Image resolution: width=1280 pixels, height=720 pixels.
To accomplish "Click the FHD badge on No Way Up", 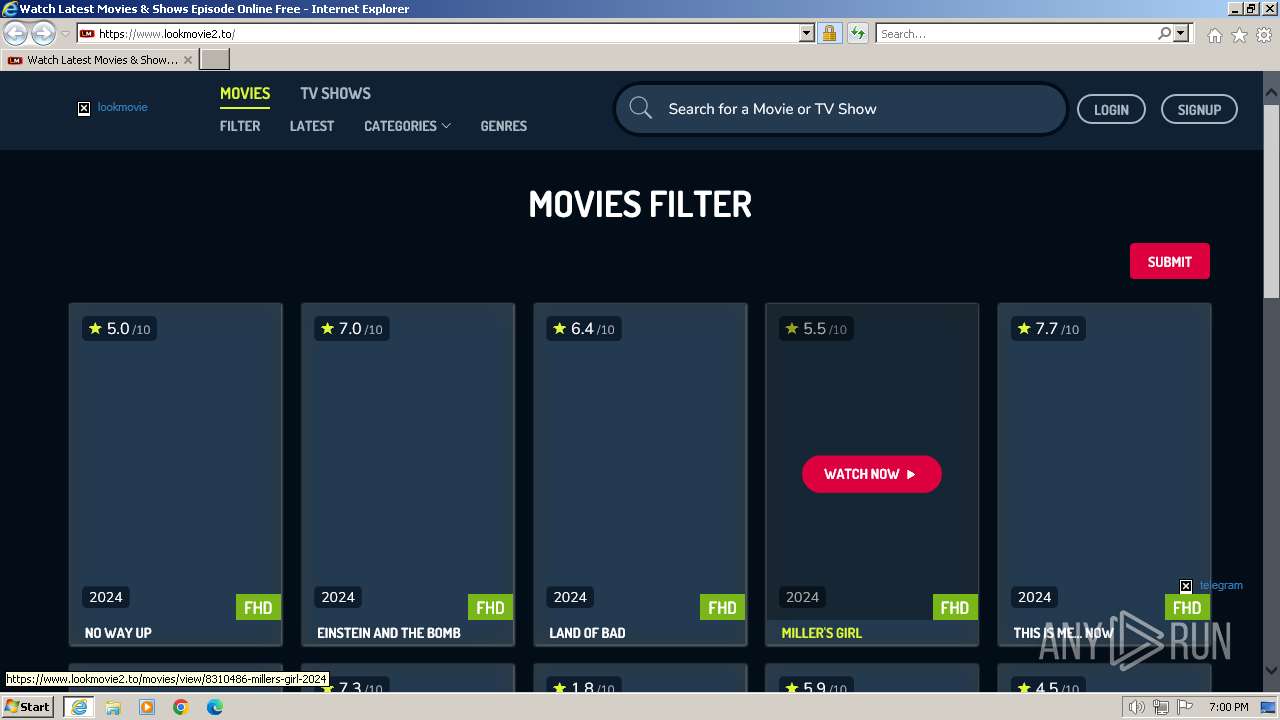I will (x=258, y=608).
